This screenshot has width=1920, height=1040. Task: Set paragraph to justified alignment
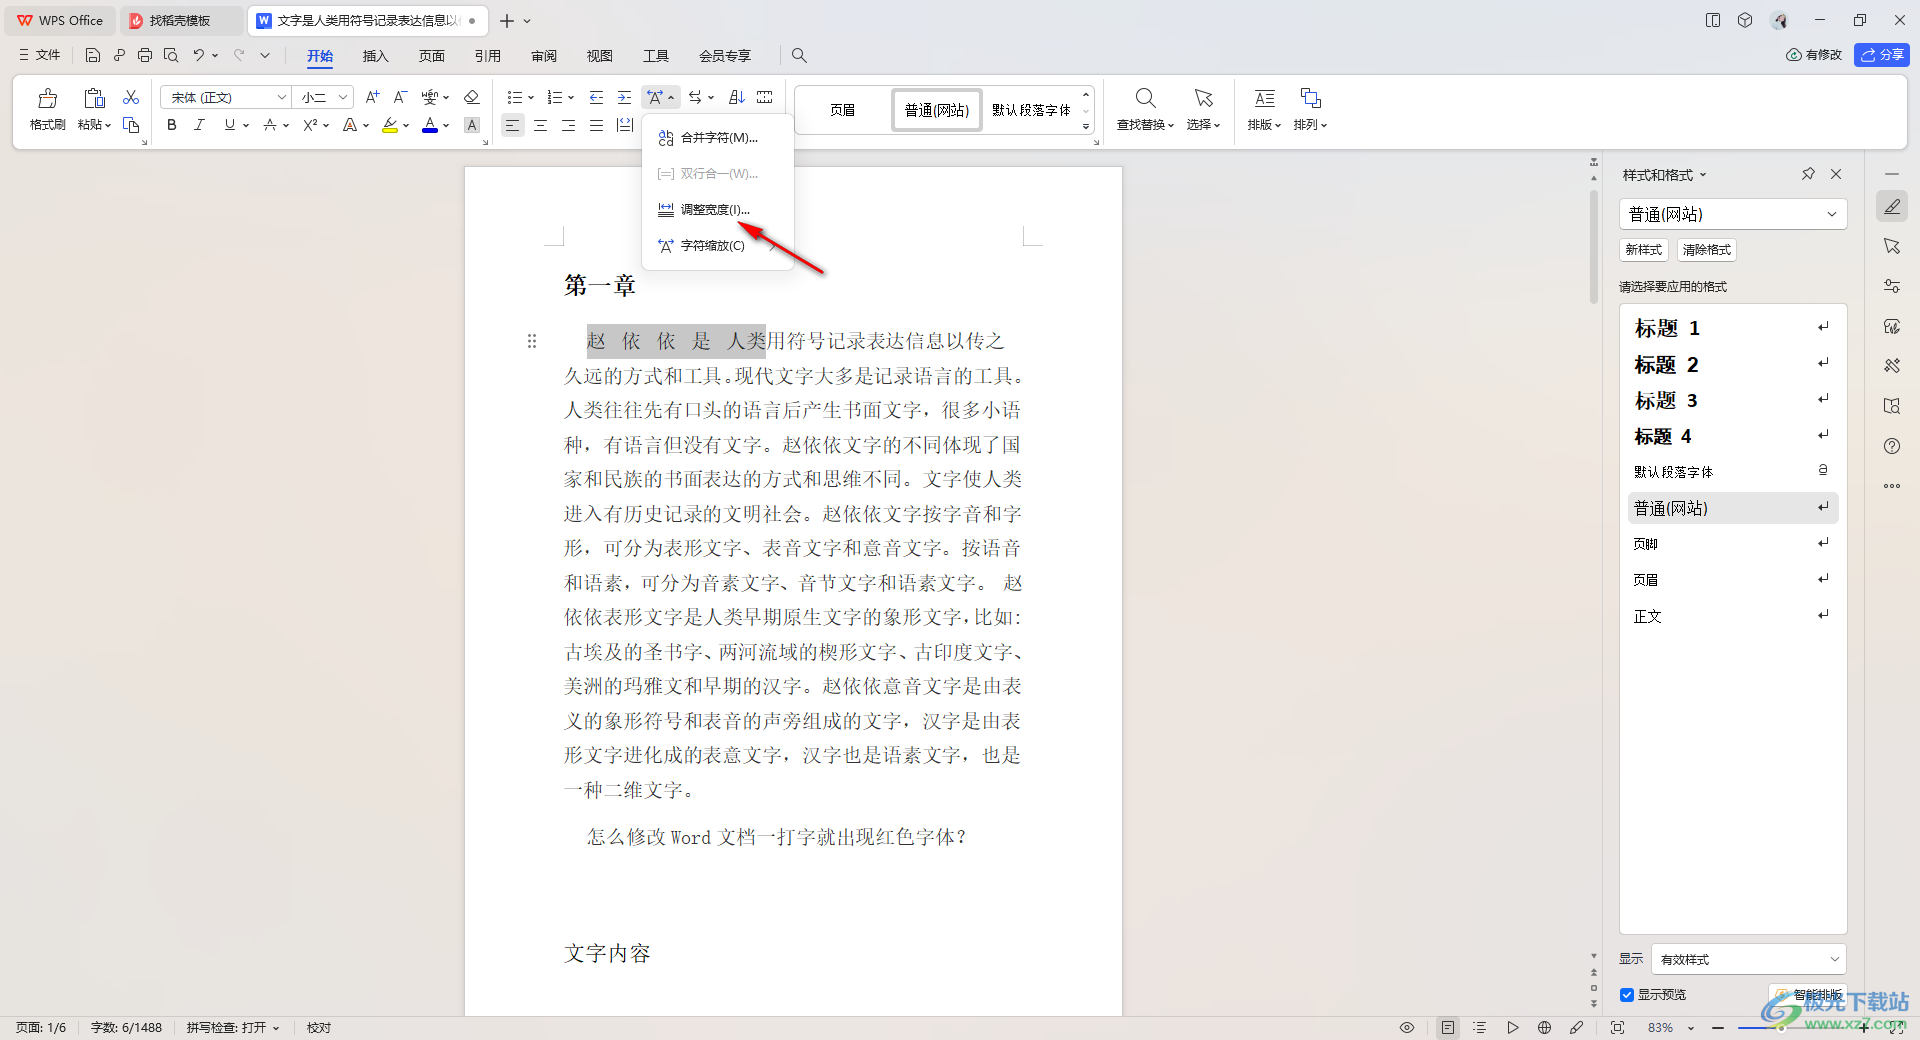pyautogui.click(x=596, y=125)
